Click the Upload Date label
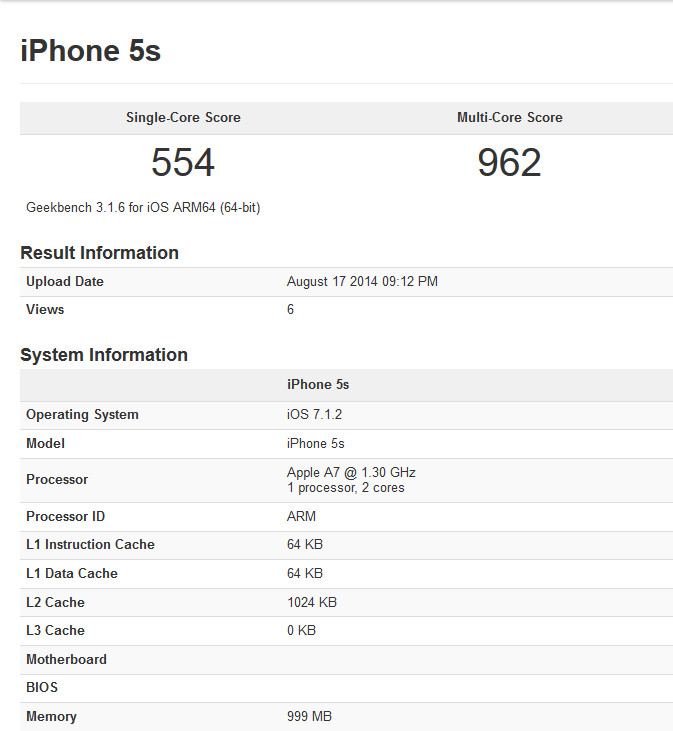 (65, 282)
